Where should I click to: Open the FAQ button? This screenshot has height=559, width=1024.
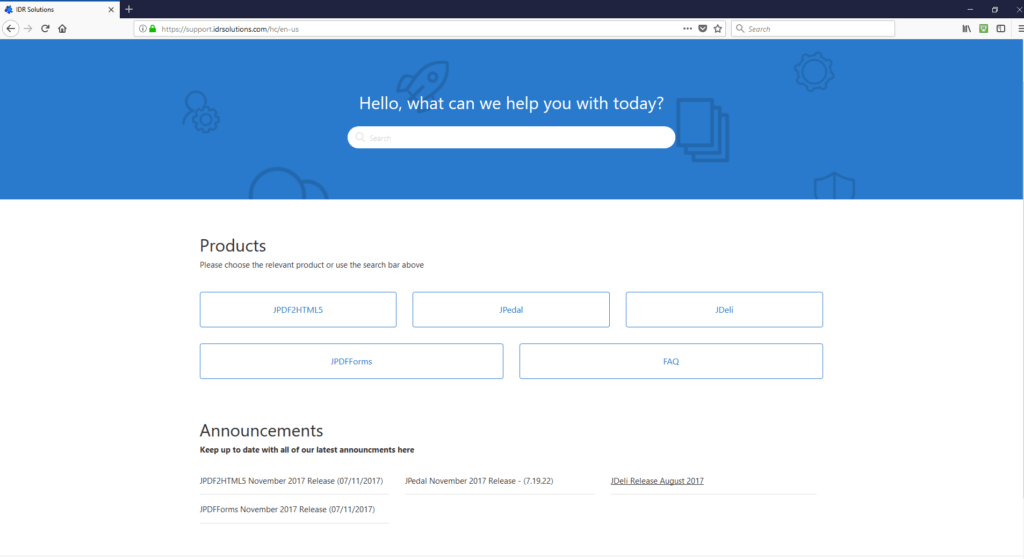tap(671, 361)
